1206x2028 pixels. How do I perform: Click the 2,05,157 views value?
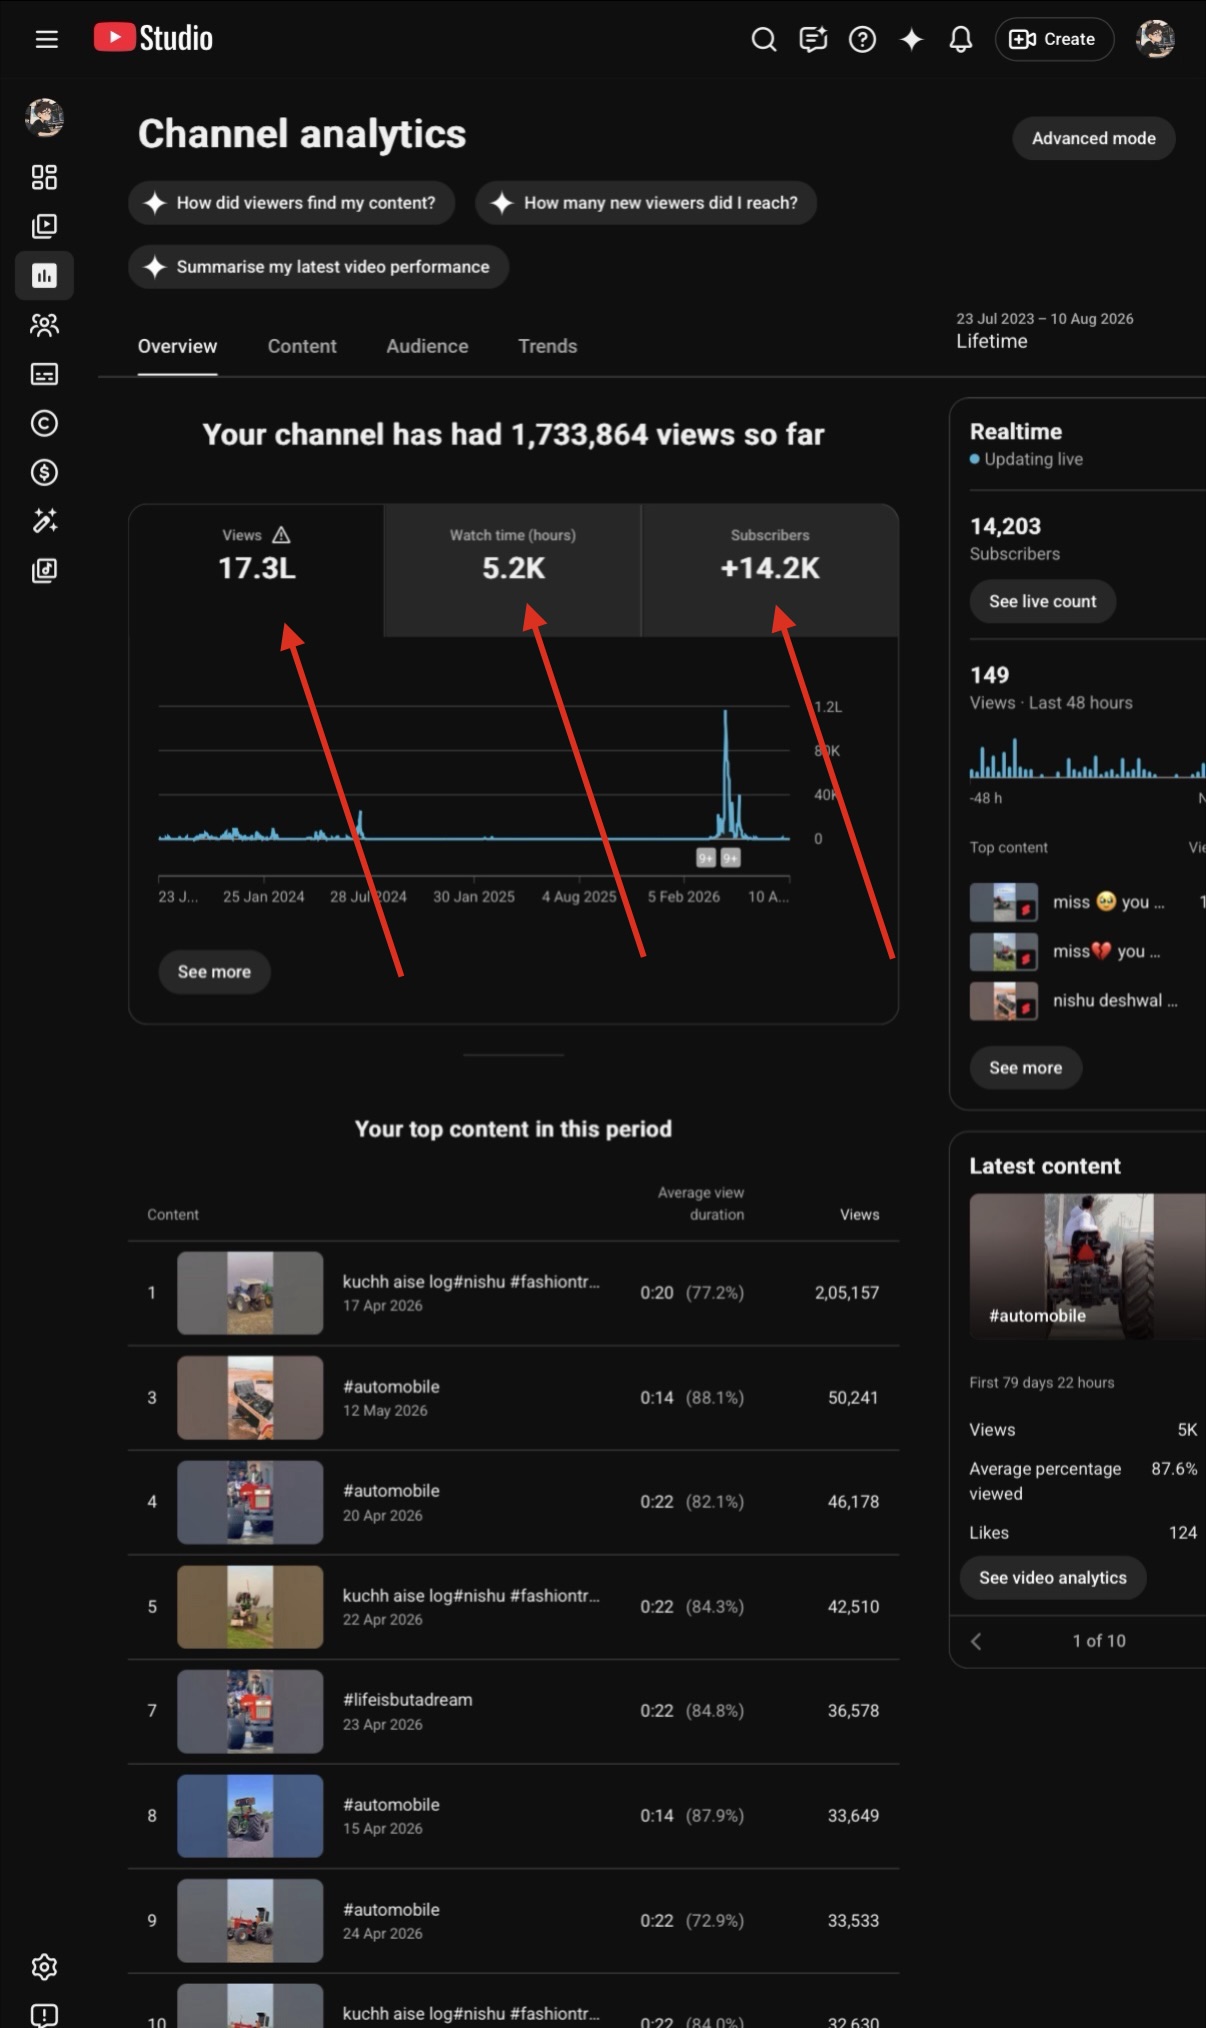tap(846, 1293)
